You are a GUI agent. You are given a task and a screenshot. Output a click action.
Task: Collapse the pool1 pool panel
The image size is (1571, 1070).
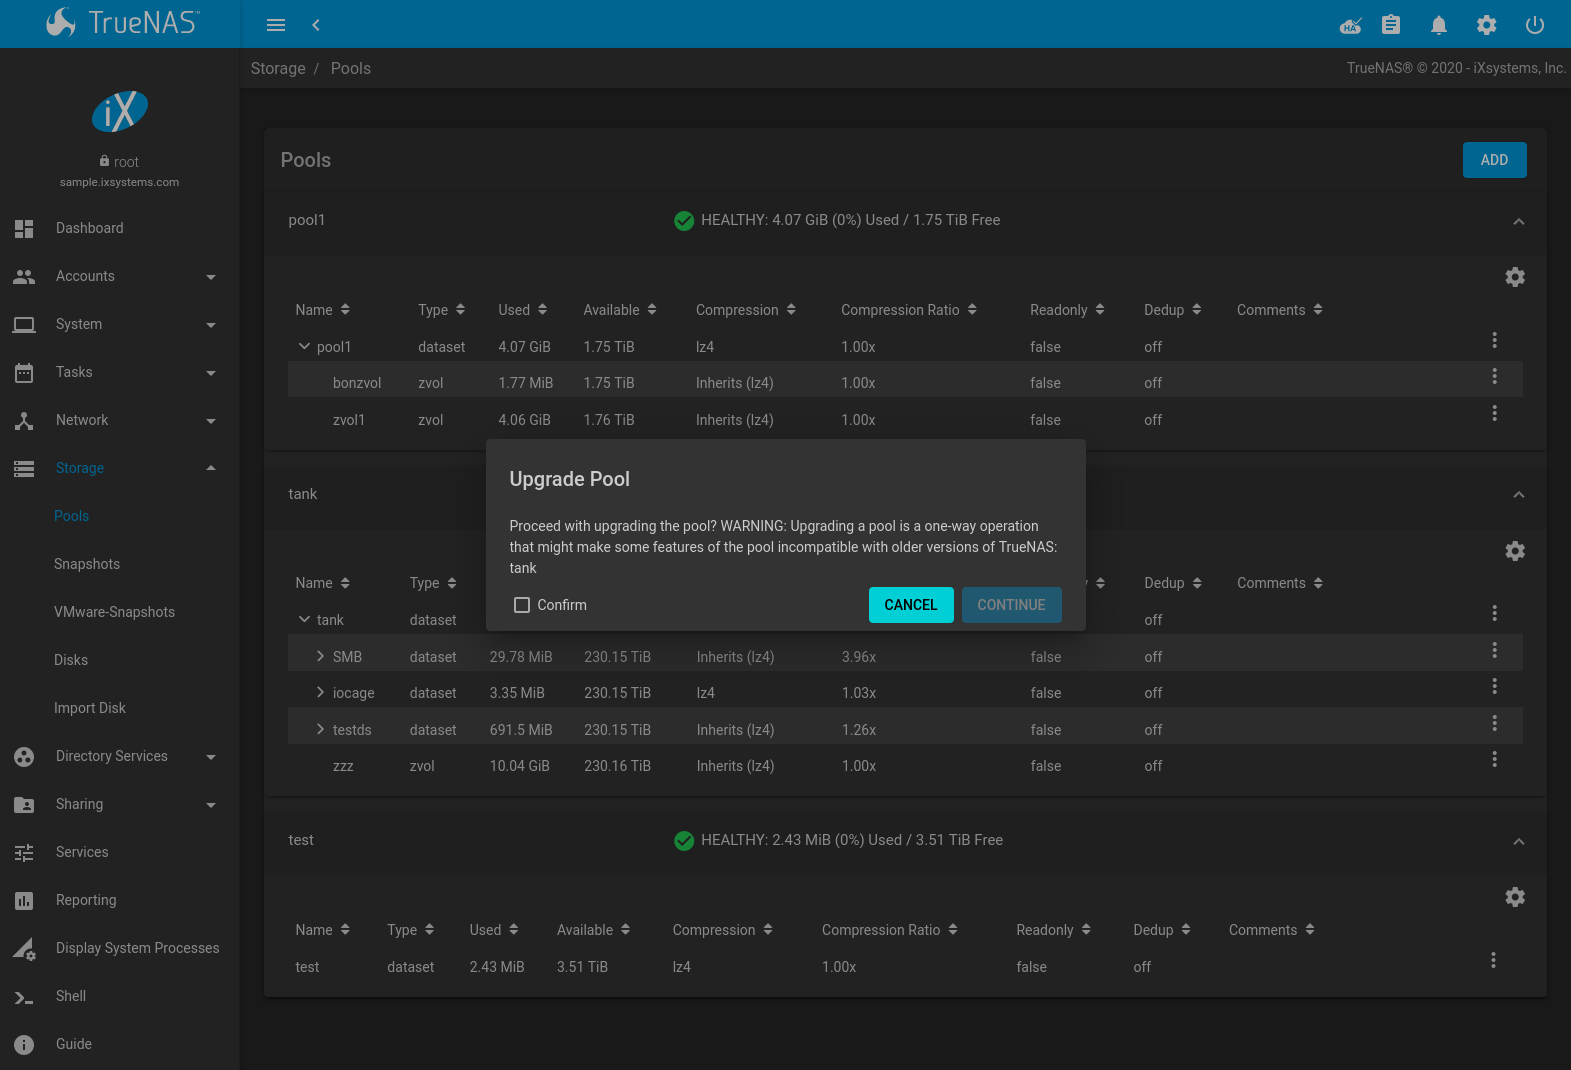click(x=1519, y=221)
